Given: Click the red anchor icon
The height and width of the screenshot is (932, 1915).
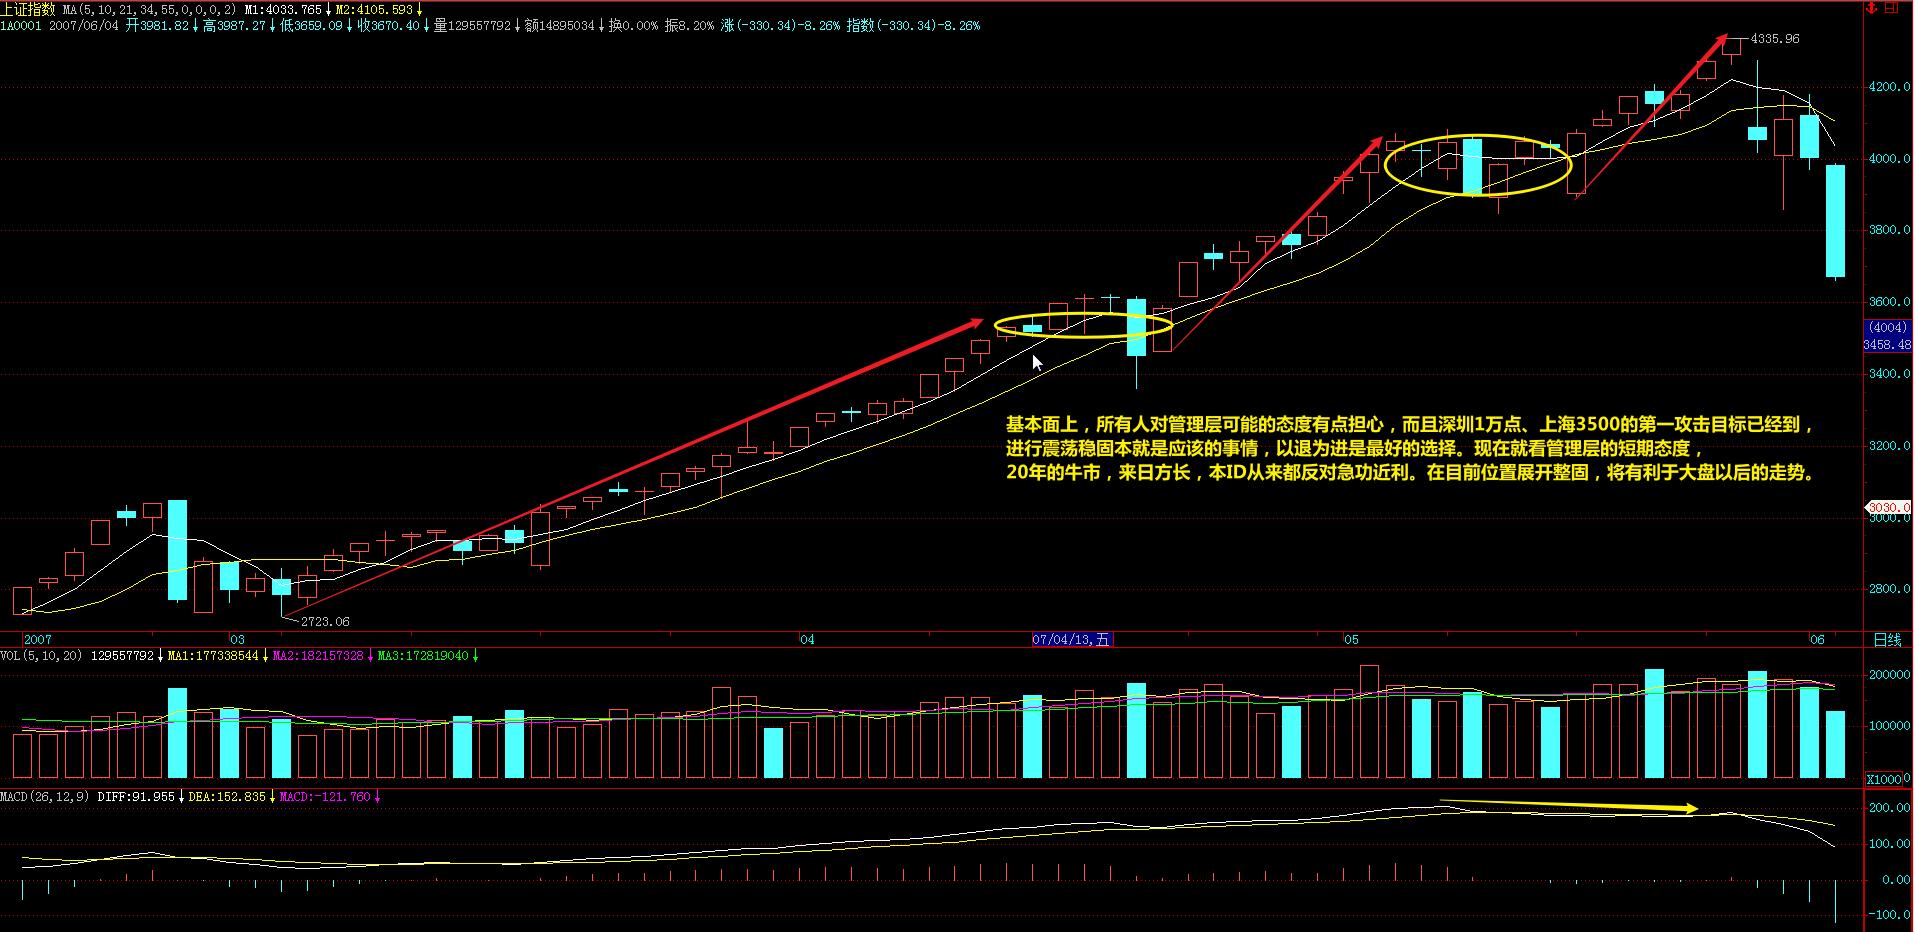Looking at the screenshot, I should point(1872,8).
